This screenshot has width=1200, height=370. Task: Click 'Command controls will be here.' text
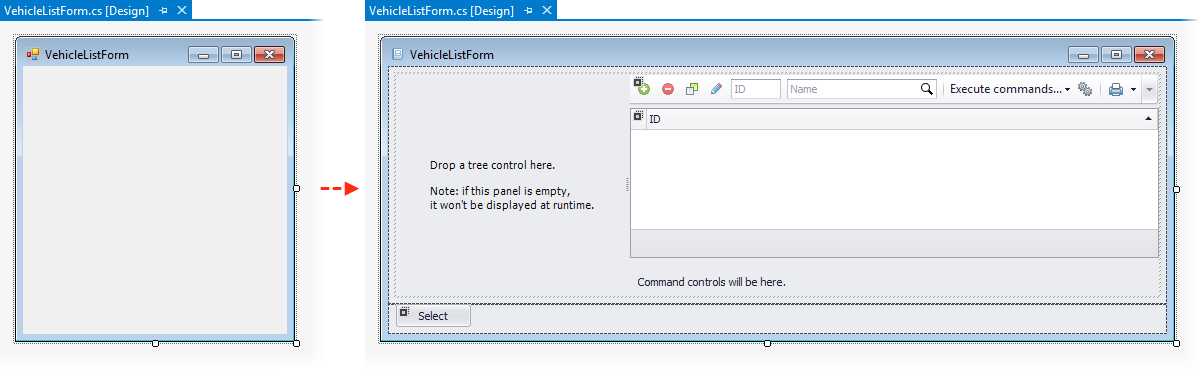point(711,282)
